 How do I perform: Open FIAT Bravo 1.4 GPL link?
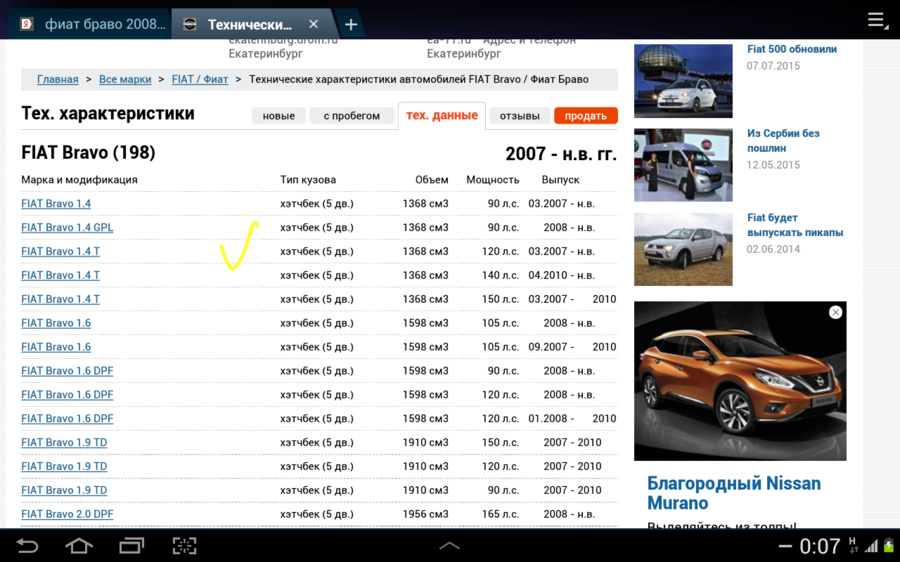67,228
